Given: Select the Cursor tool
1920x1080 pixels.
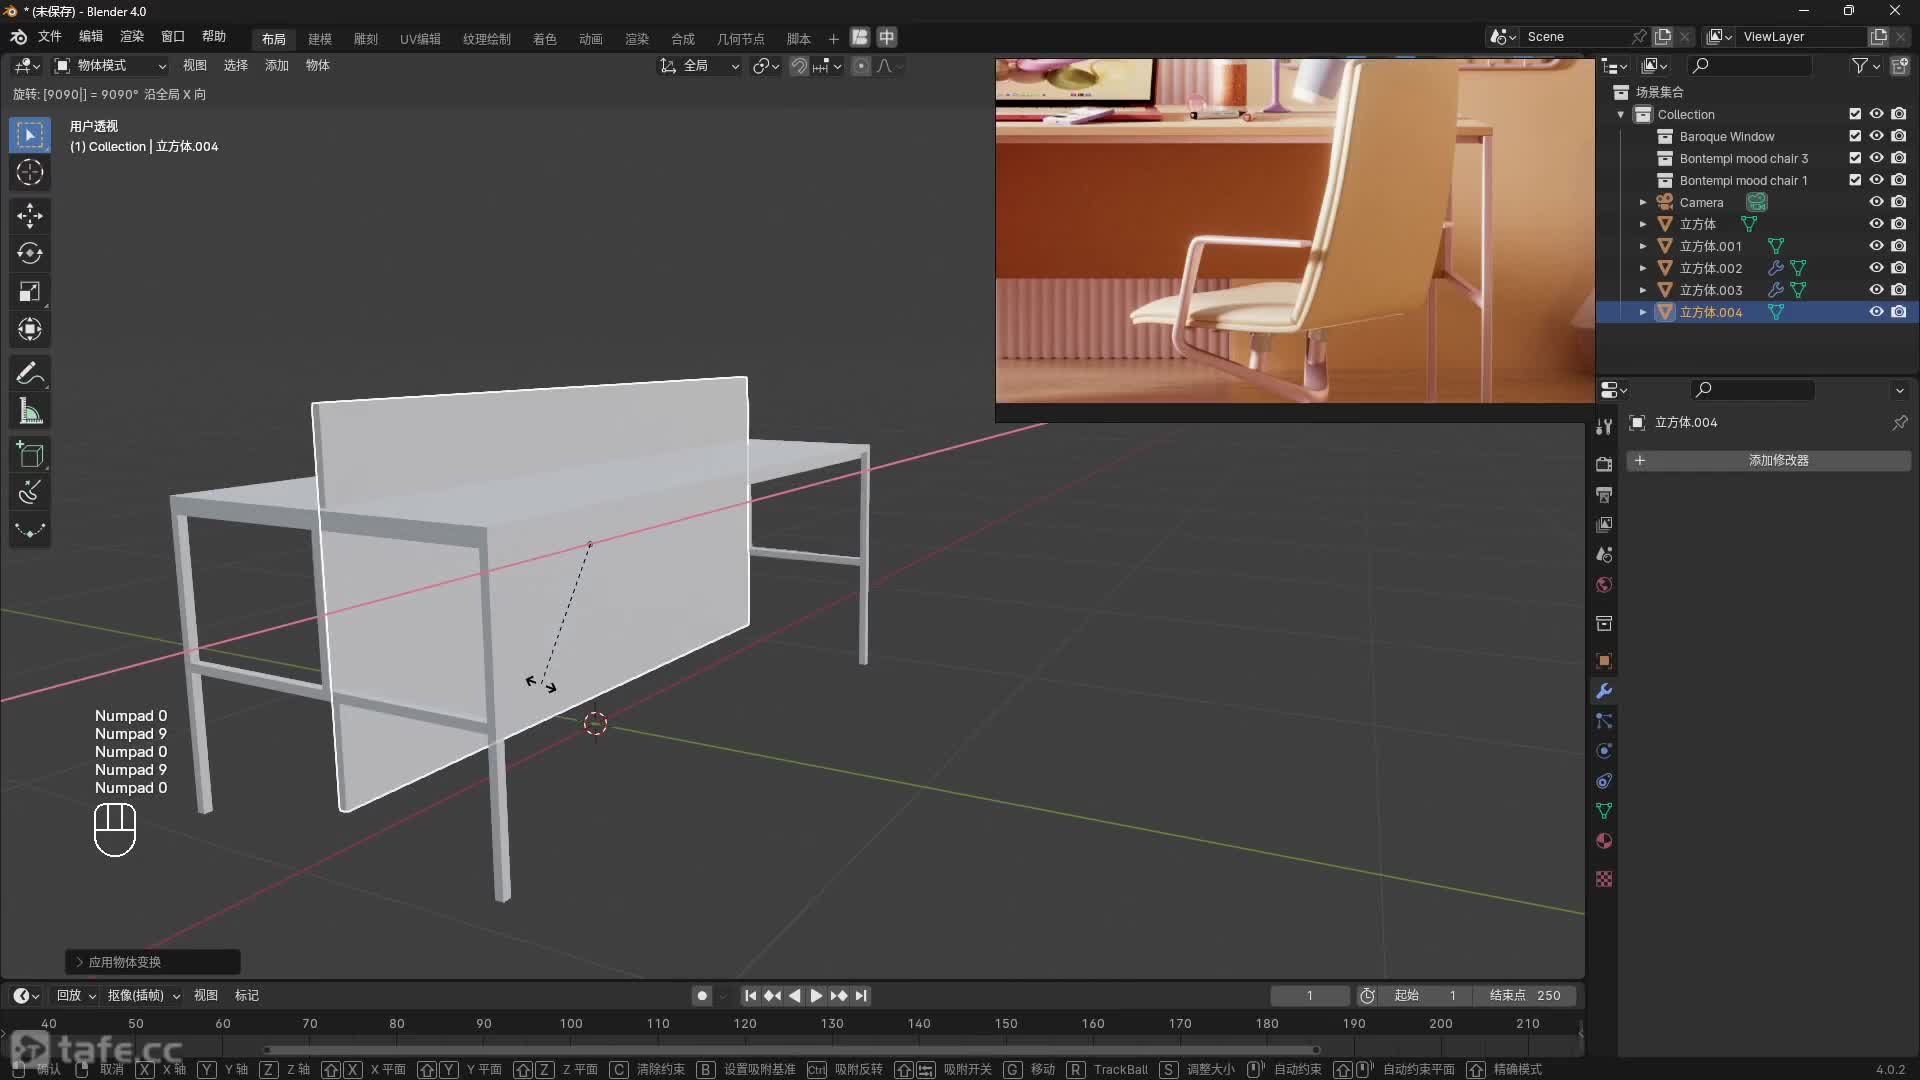Looking at the screenshot, I should click(x=30, y=173).
